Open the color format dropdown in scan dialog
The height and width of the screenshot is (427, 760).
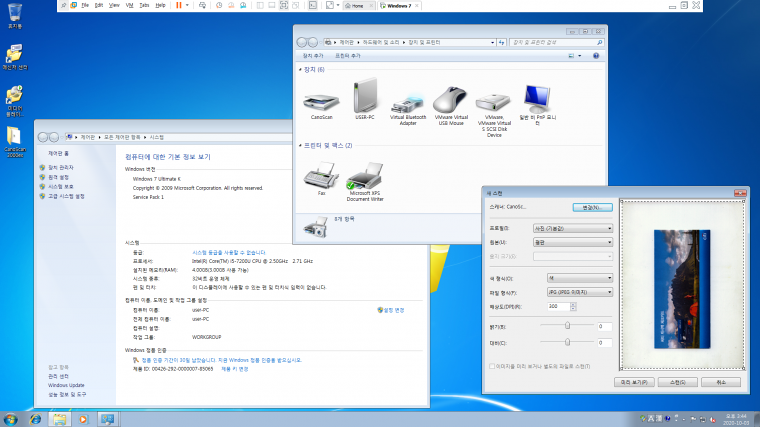(x=580, y=278)
